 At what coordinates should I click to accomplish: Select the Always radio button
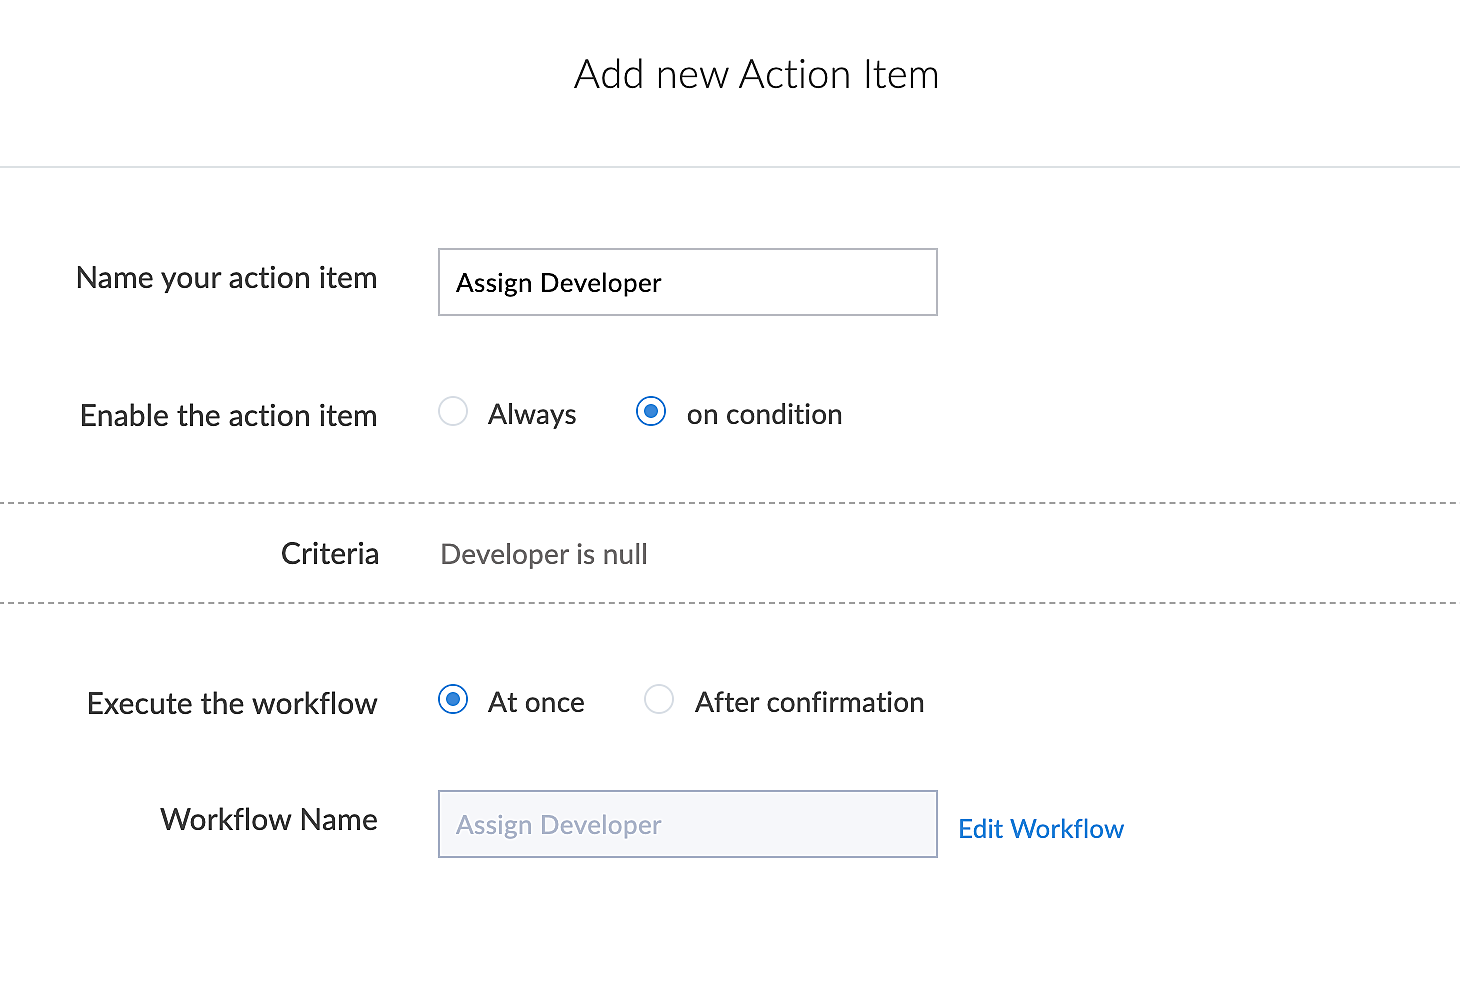[x=453, y=412]
